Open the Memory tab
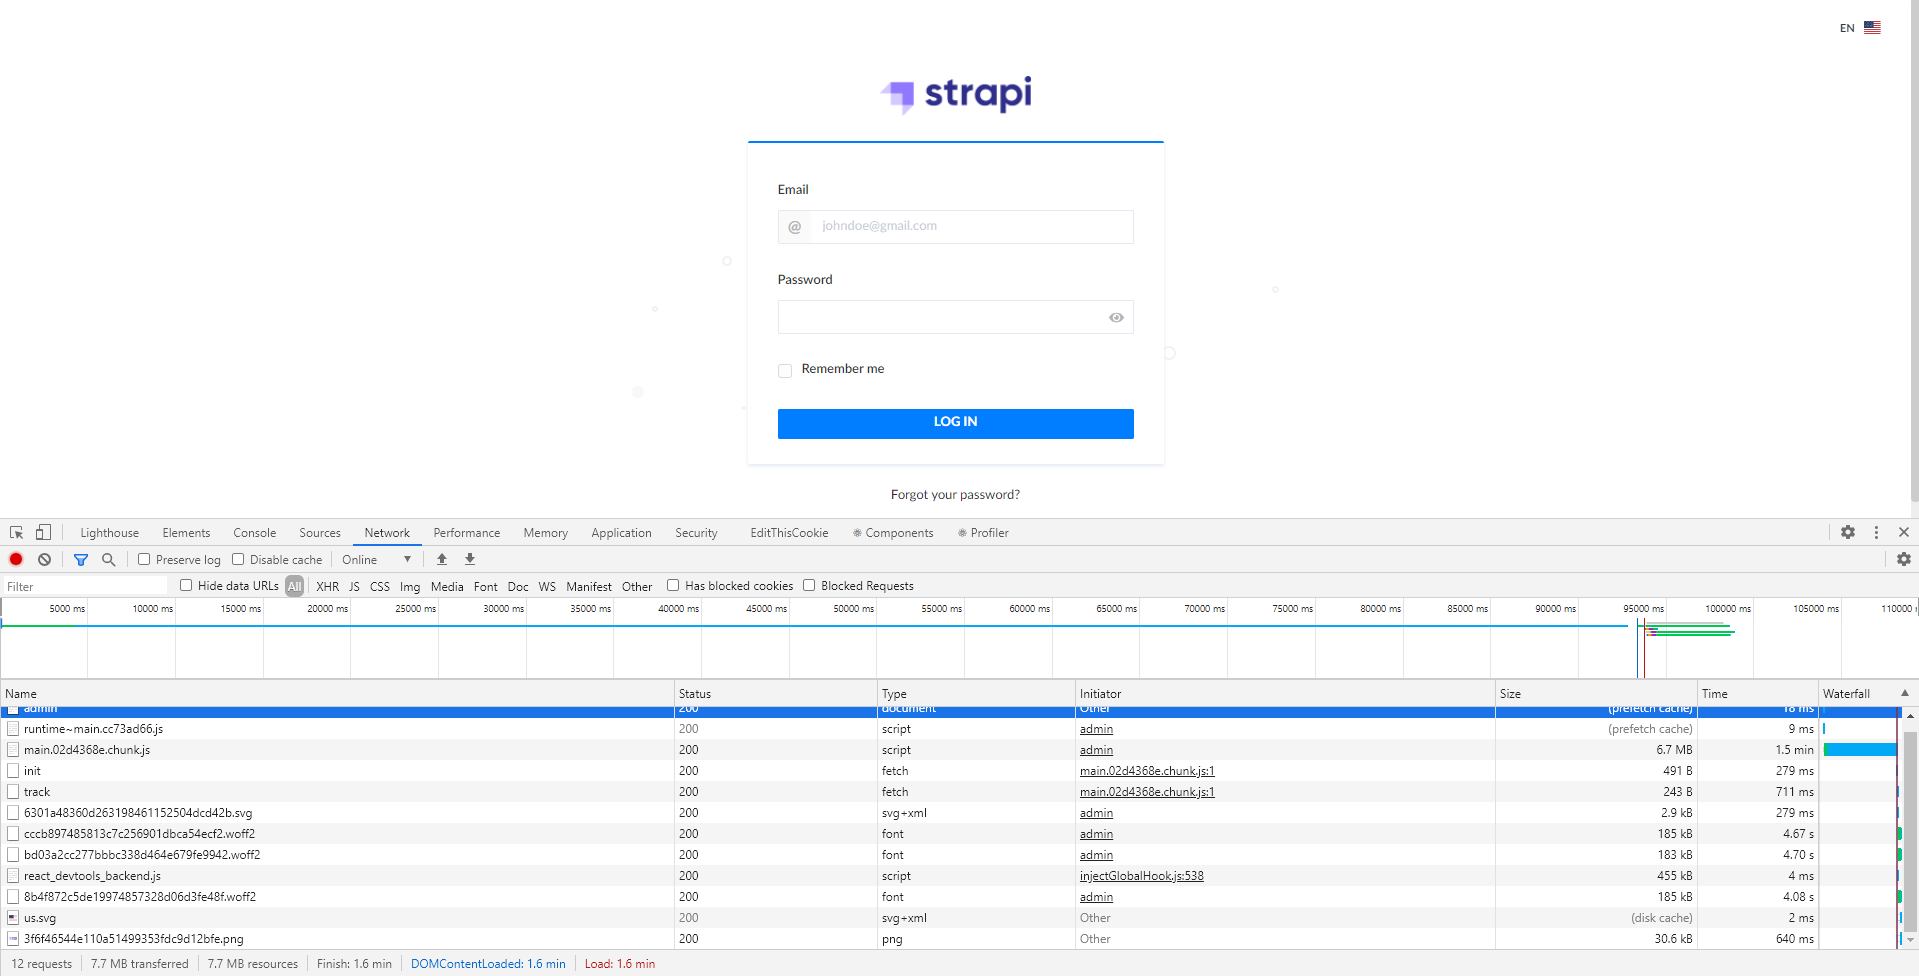Viewport: 1919px width, 976px height. (545, 533)
